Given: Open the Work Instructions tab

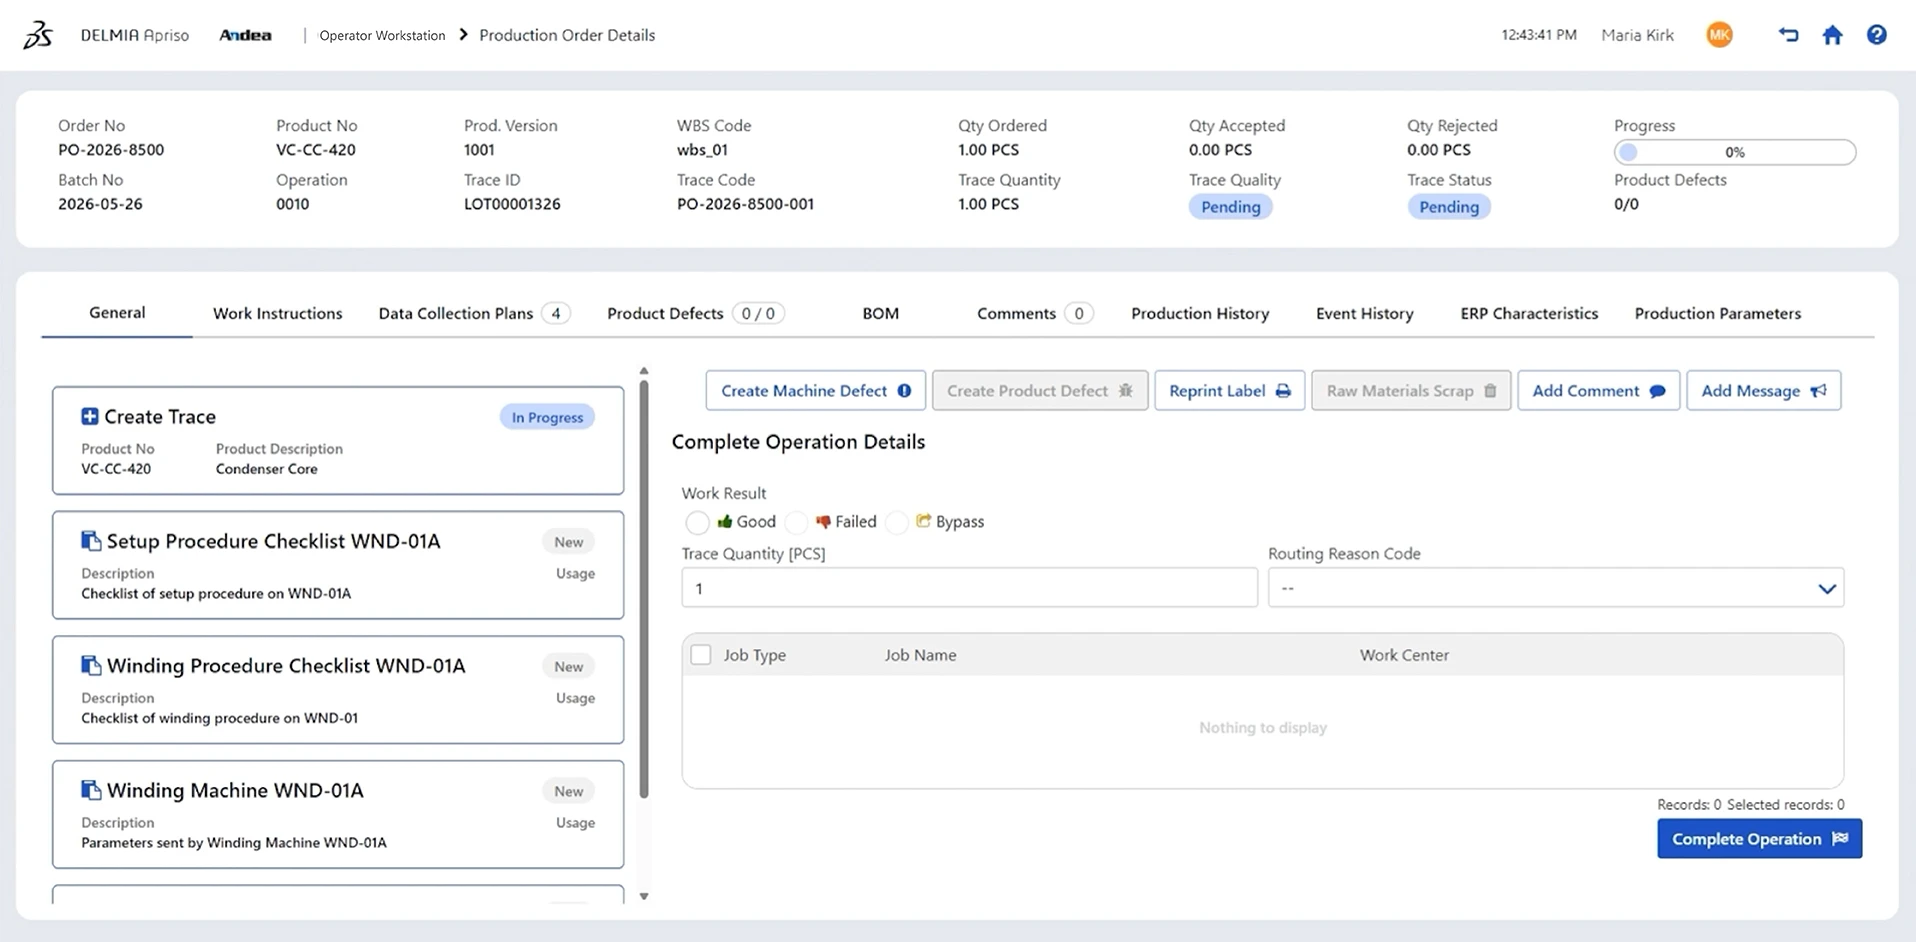Looking at the screenshot, I should (277, 313).
